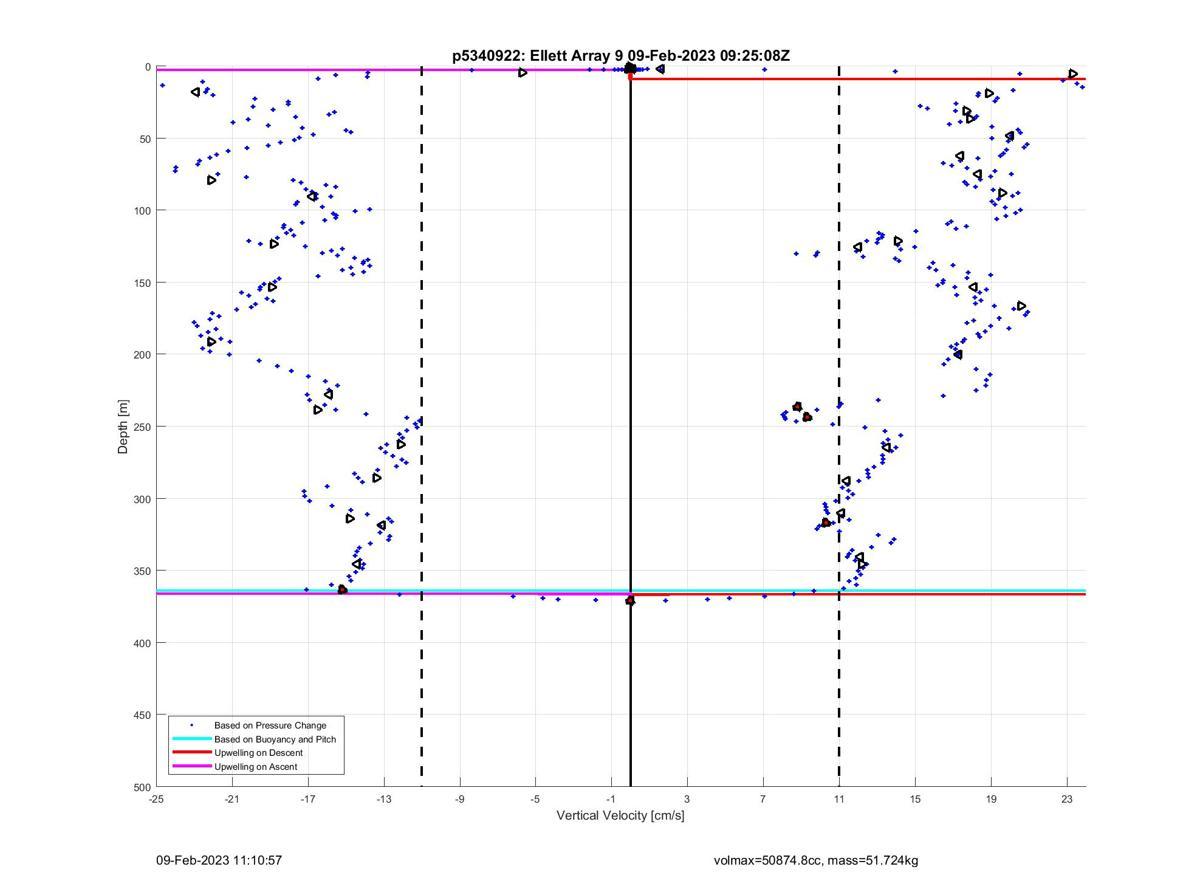The width and height of the screenshot is (1200, 885).
Task: Click y-axis tick label '300'
Action: pyautogui.click(x=142, y=499)
